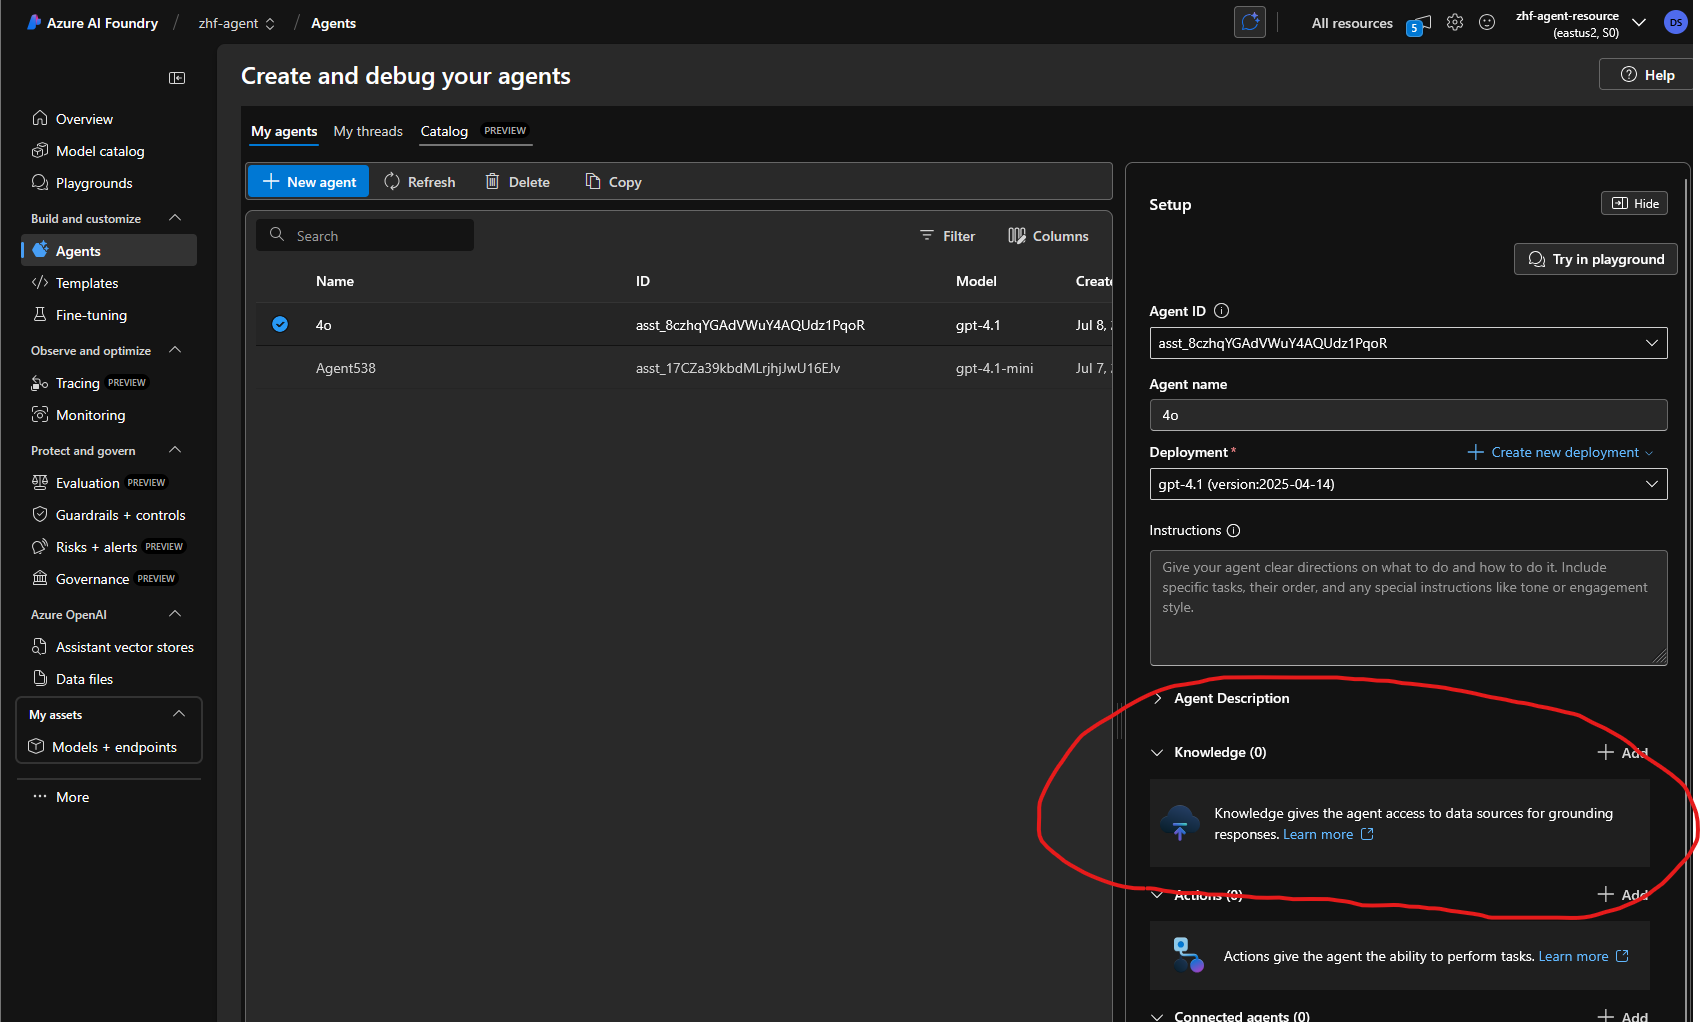Click in the agents Search field
1700x1022 pixels.
point(365,236)
